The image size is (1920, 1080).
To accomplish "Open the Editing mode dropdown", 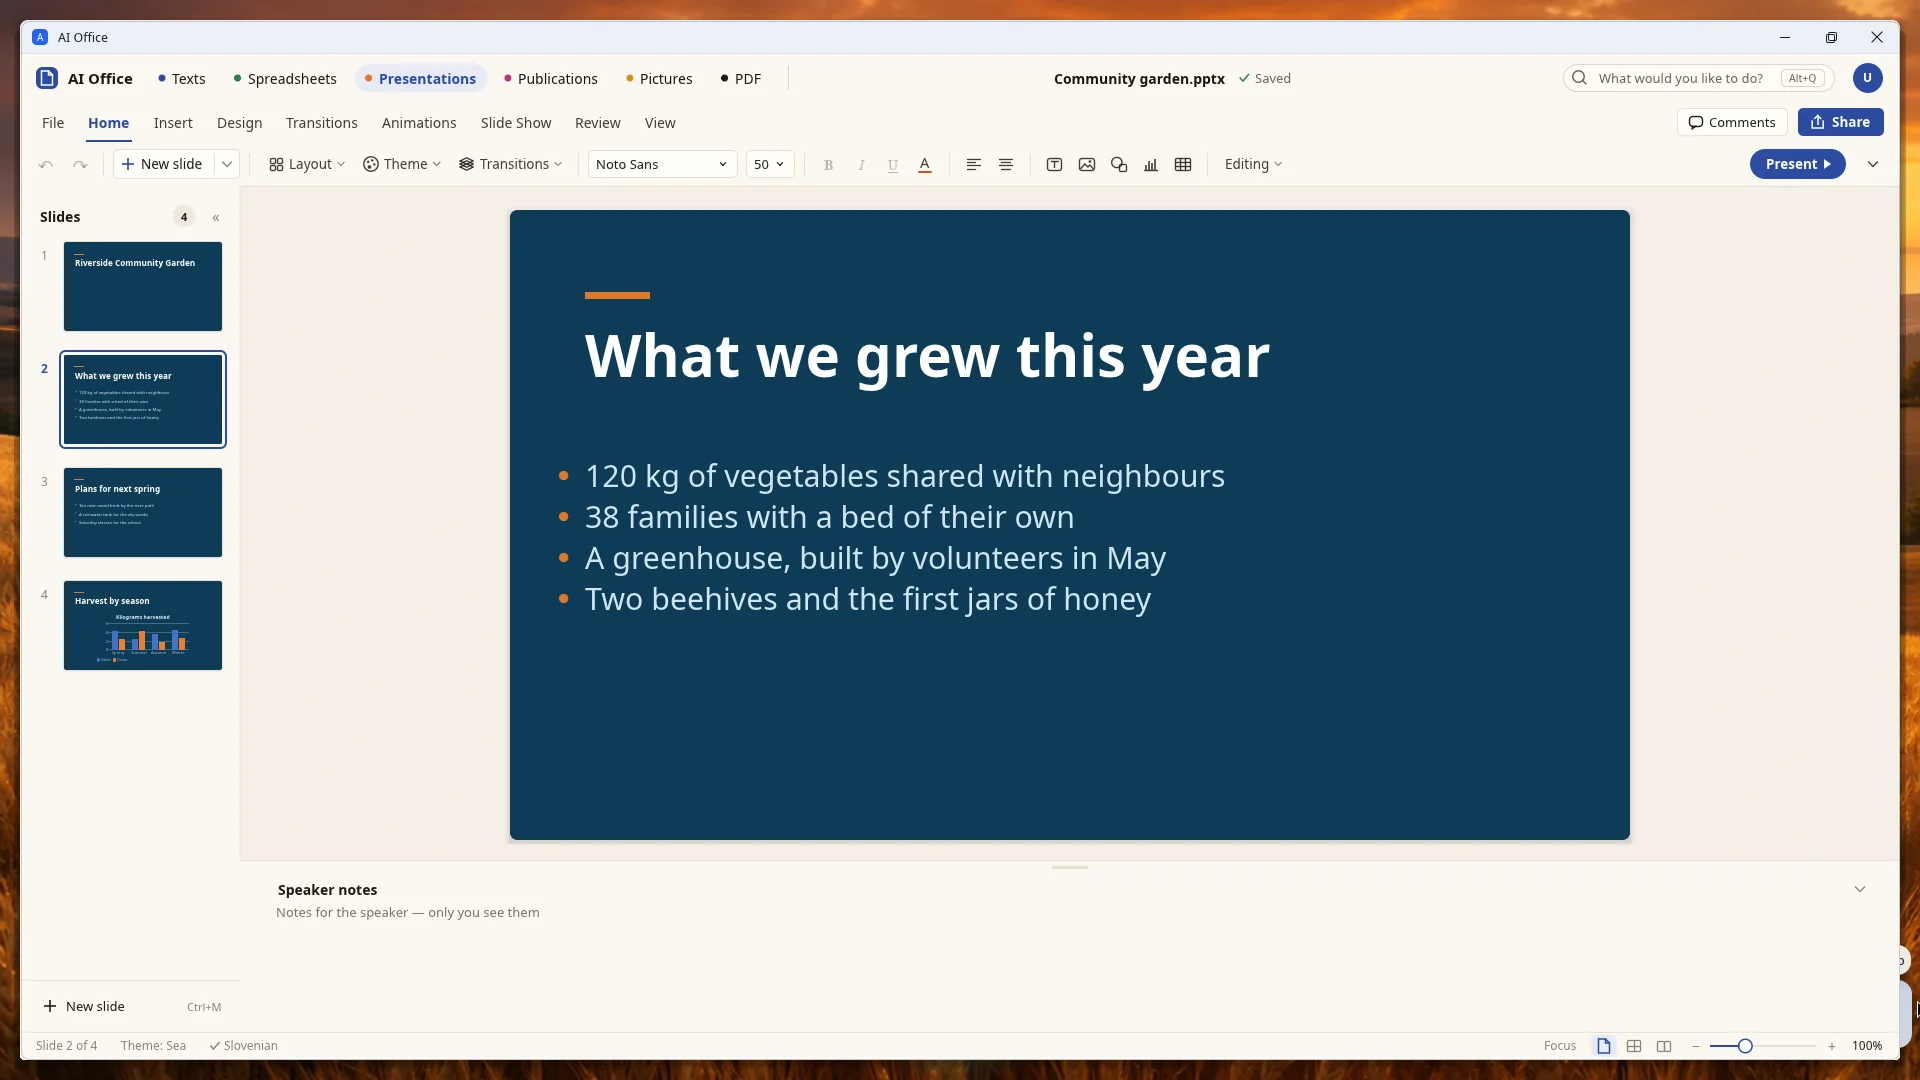I will point(1254,165).
